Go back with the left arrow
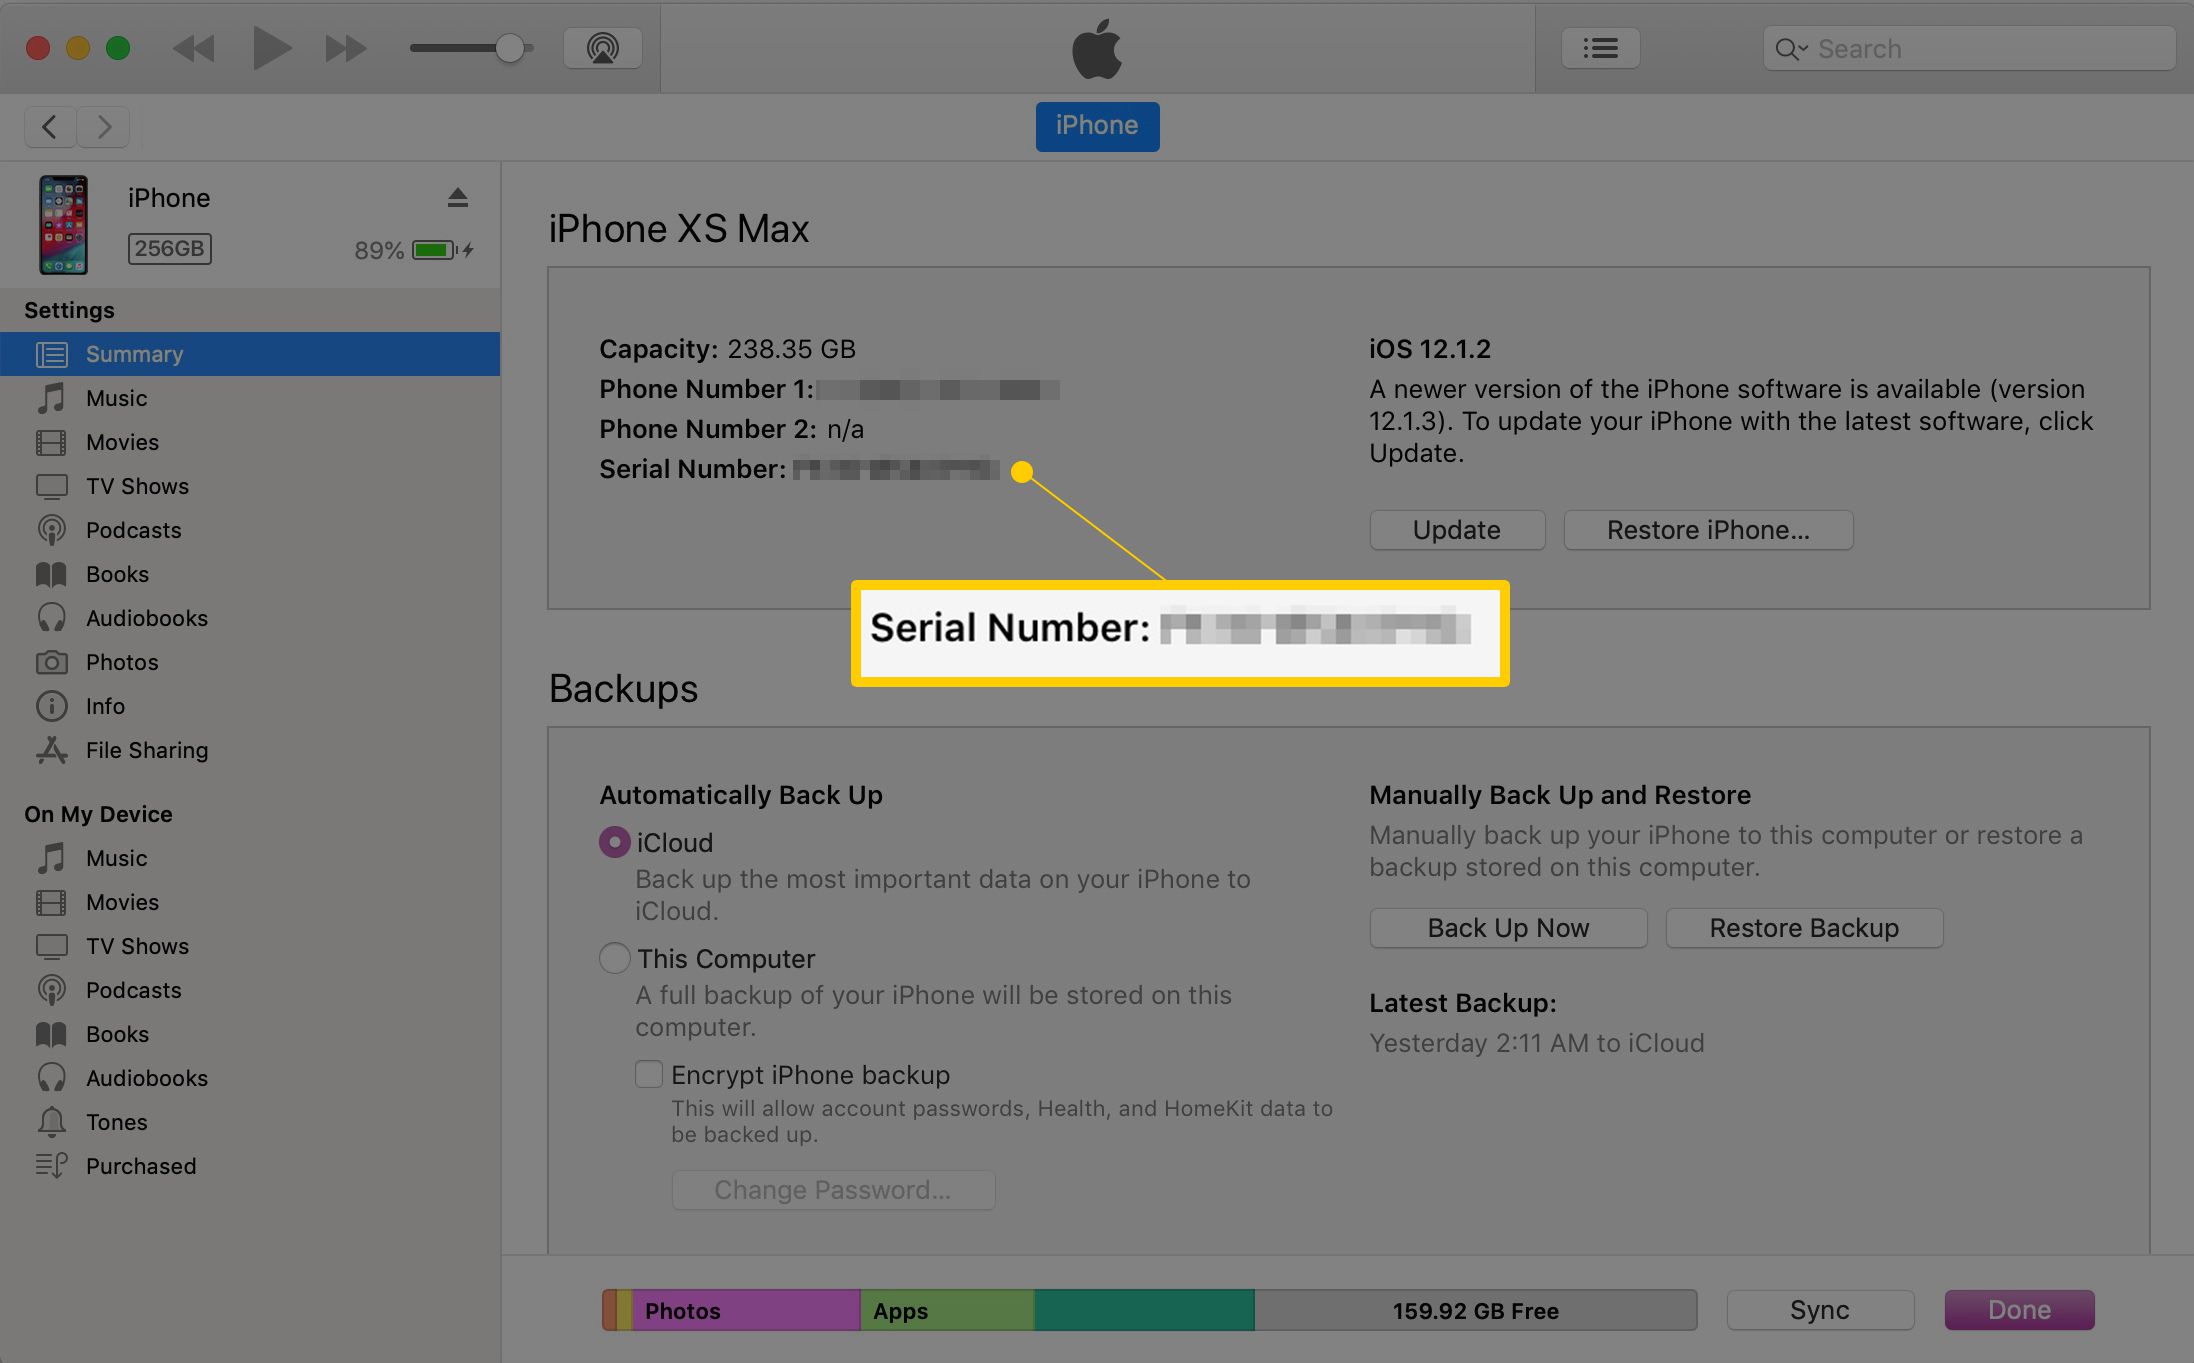Viewport: 2194px width, 1363px height. (x=50, y=127)
